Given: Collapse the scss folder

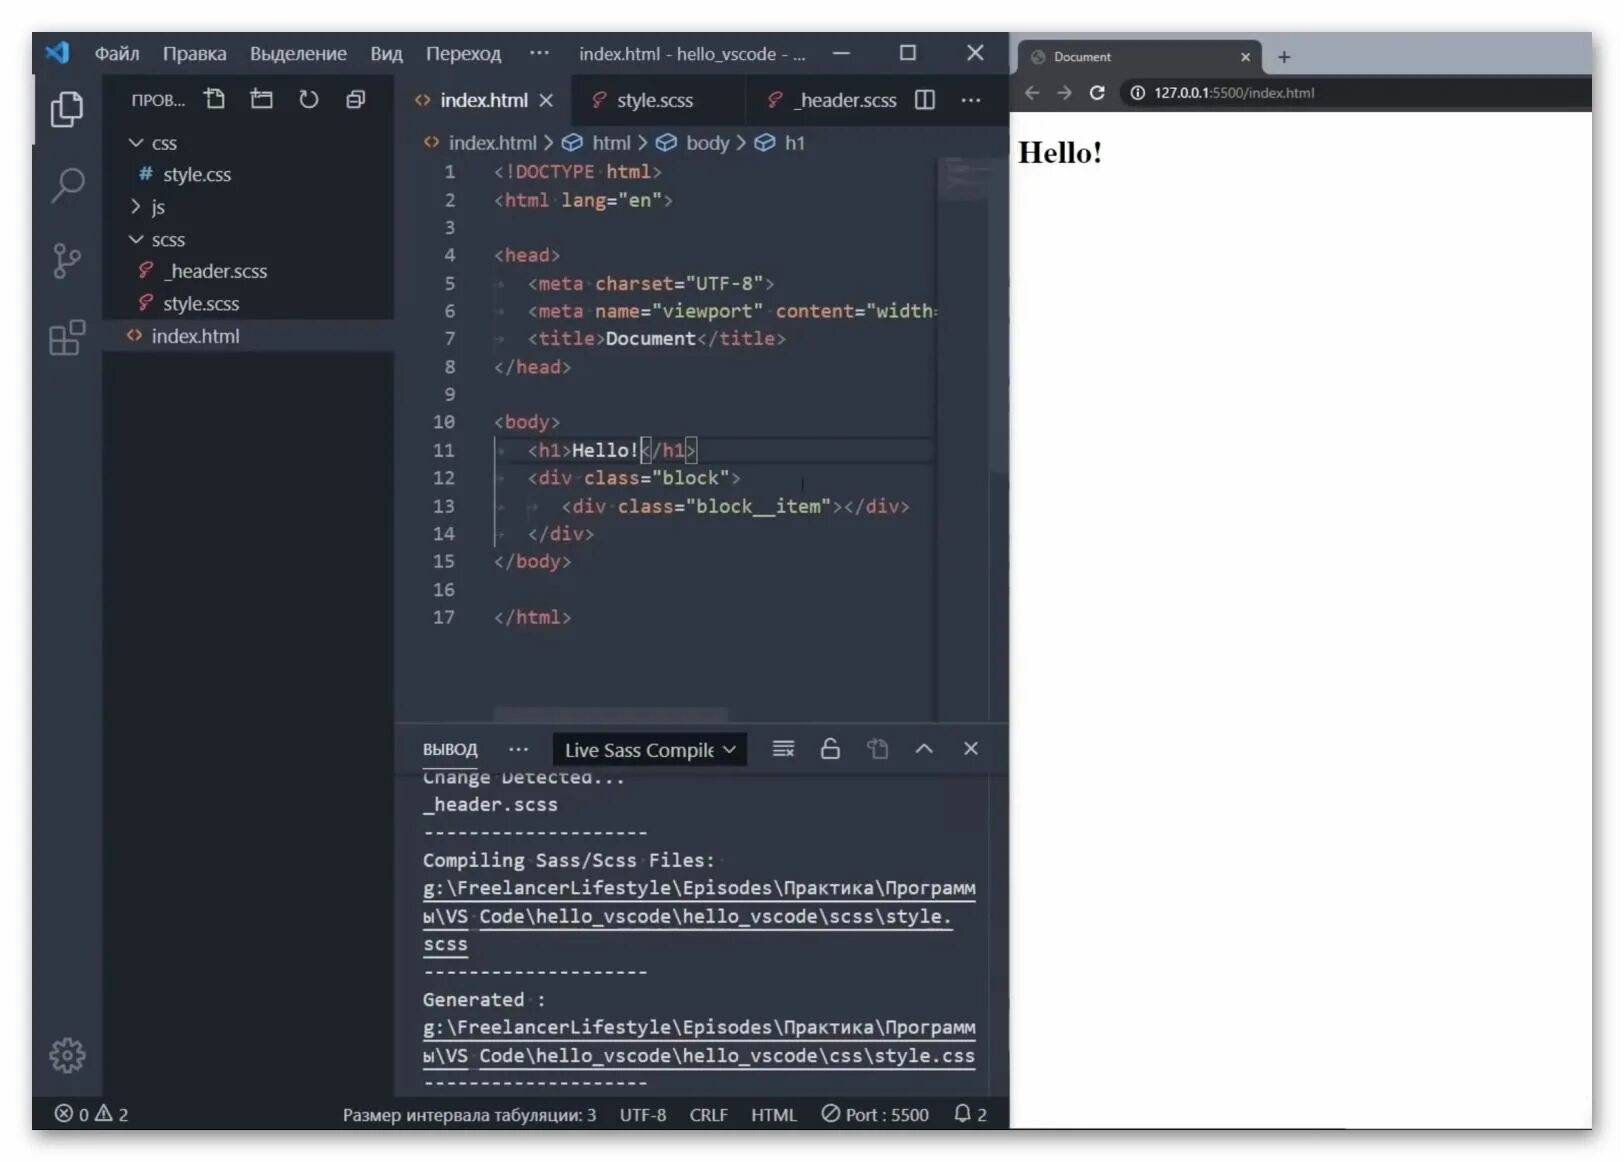Looking at the screenshot, I should pos(136,240).
